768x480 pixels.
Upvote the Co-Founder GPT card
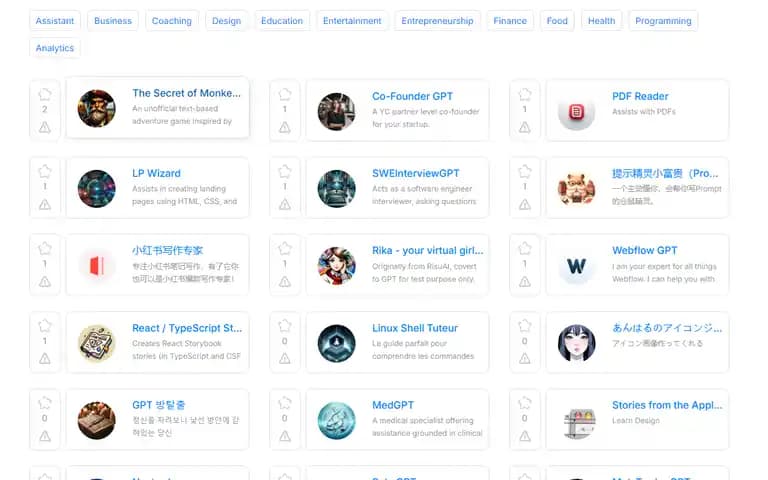coord(285,95)
